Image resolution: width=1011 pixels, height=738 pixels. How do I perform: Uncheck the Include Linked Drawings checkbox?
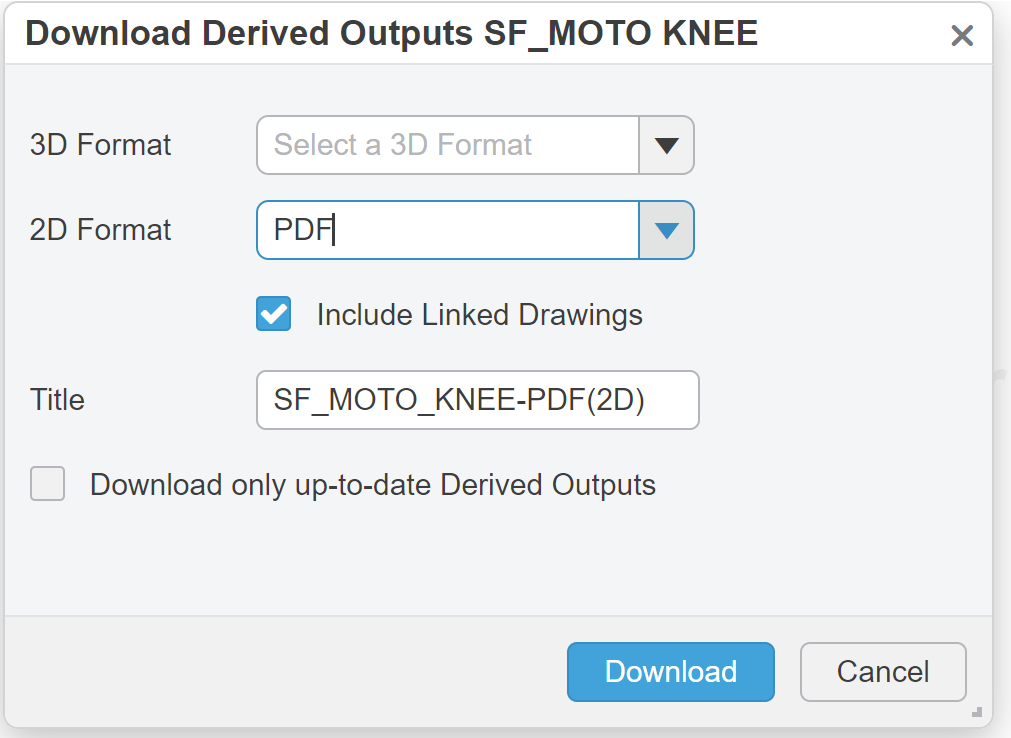(x=273, y=314)
